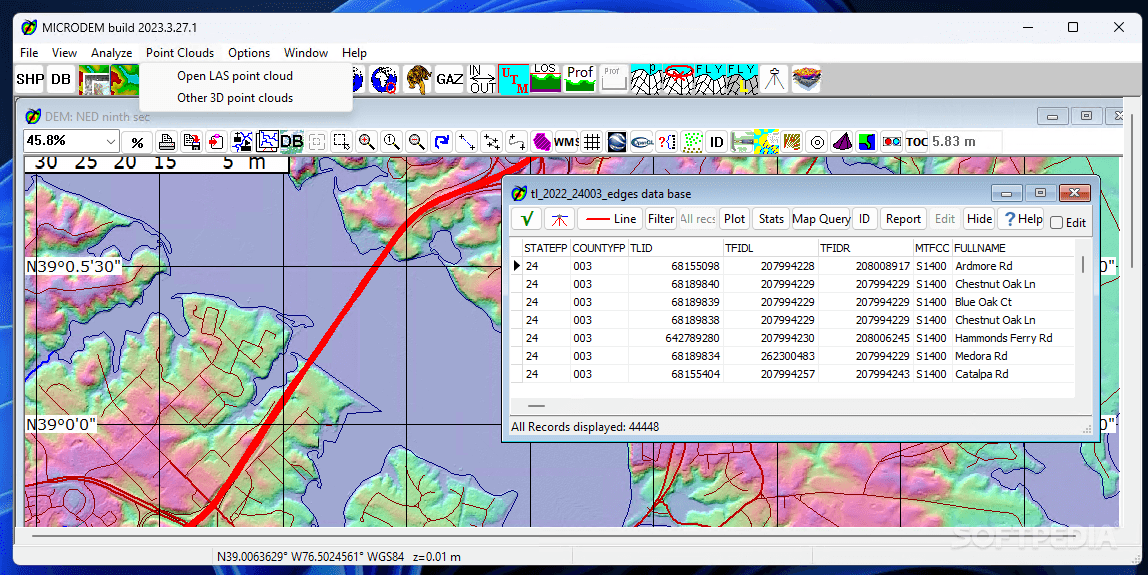Image resolution: width=1148 pixels, height=575 pixels.
Task: Open the Help menu
Action: (x=354, y=53)
